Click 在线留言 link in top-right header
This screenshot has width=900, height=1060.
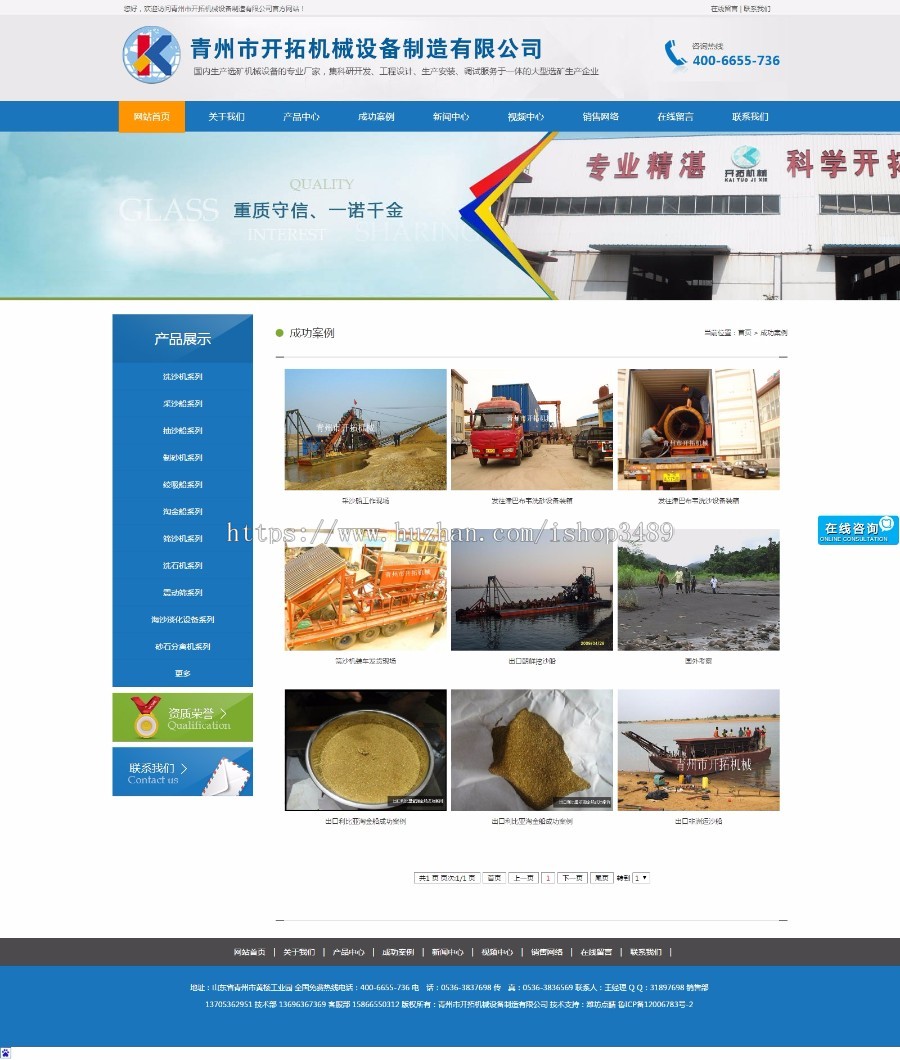[724, 9]
